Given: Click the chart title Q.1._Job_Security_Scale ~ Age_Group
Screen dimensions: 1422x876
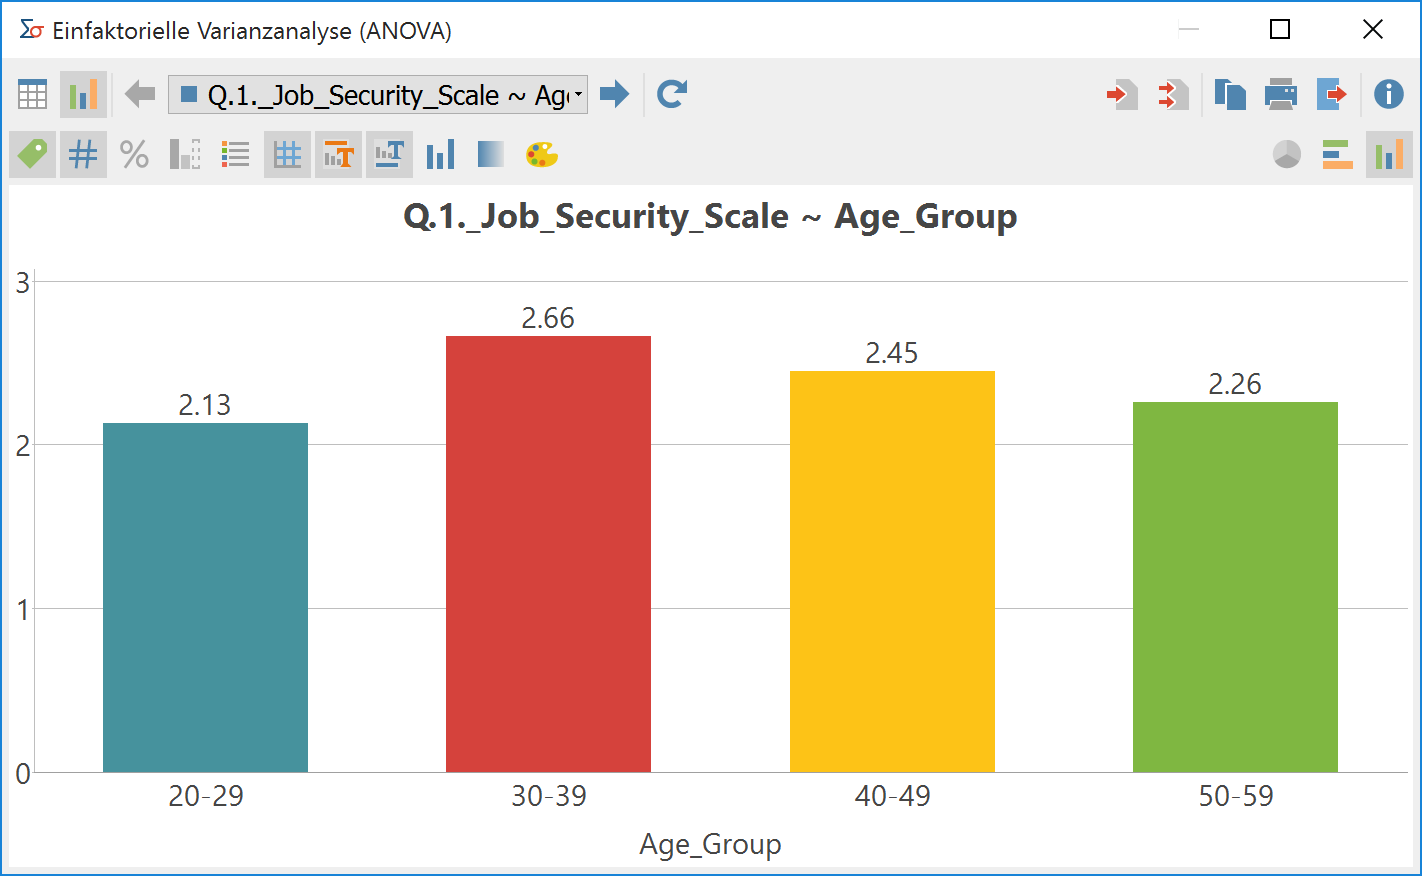Looking at the screenshot, I should [x=710, y=217].
